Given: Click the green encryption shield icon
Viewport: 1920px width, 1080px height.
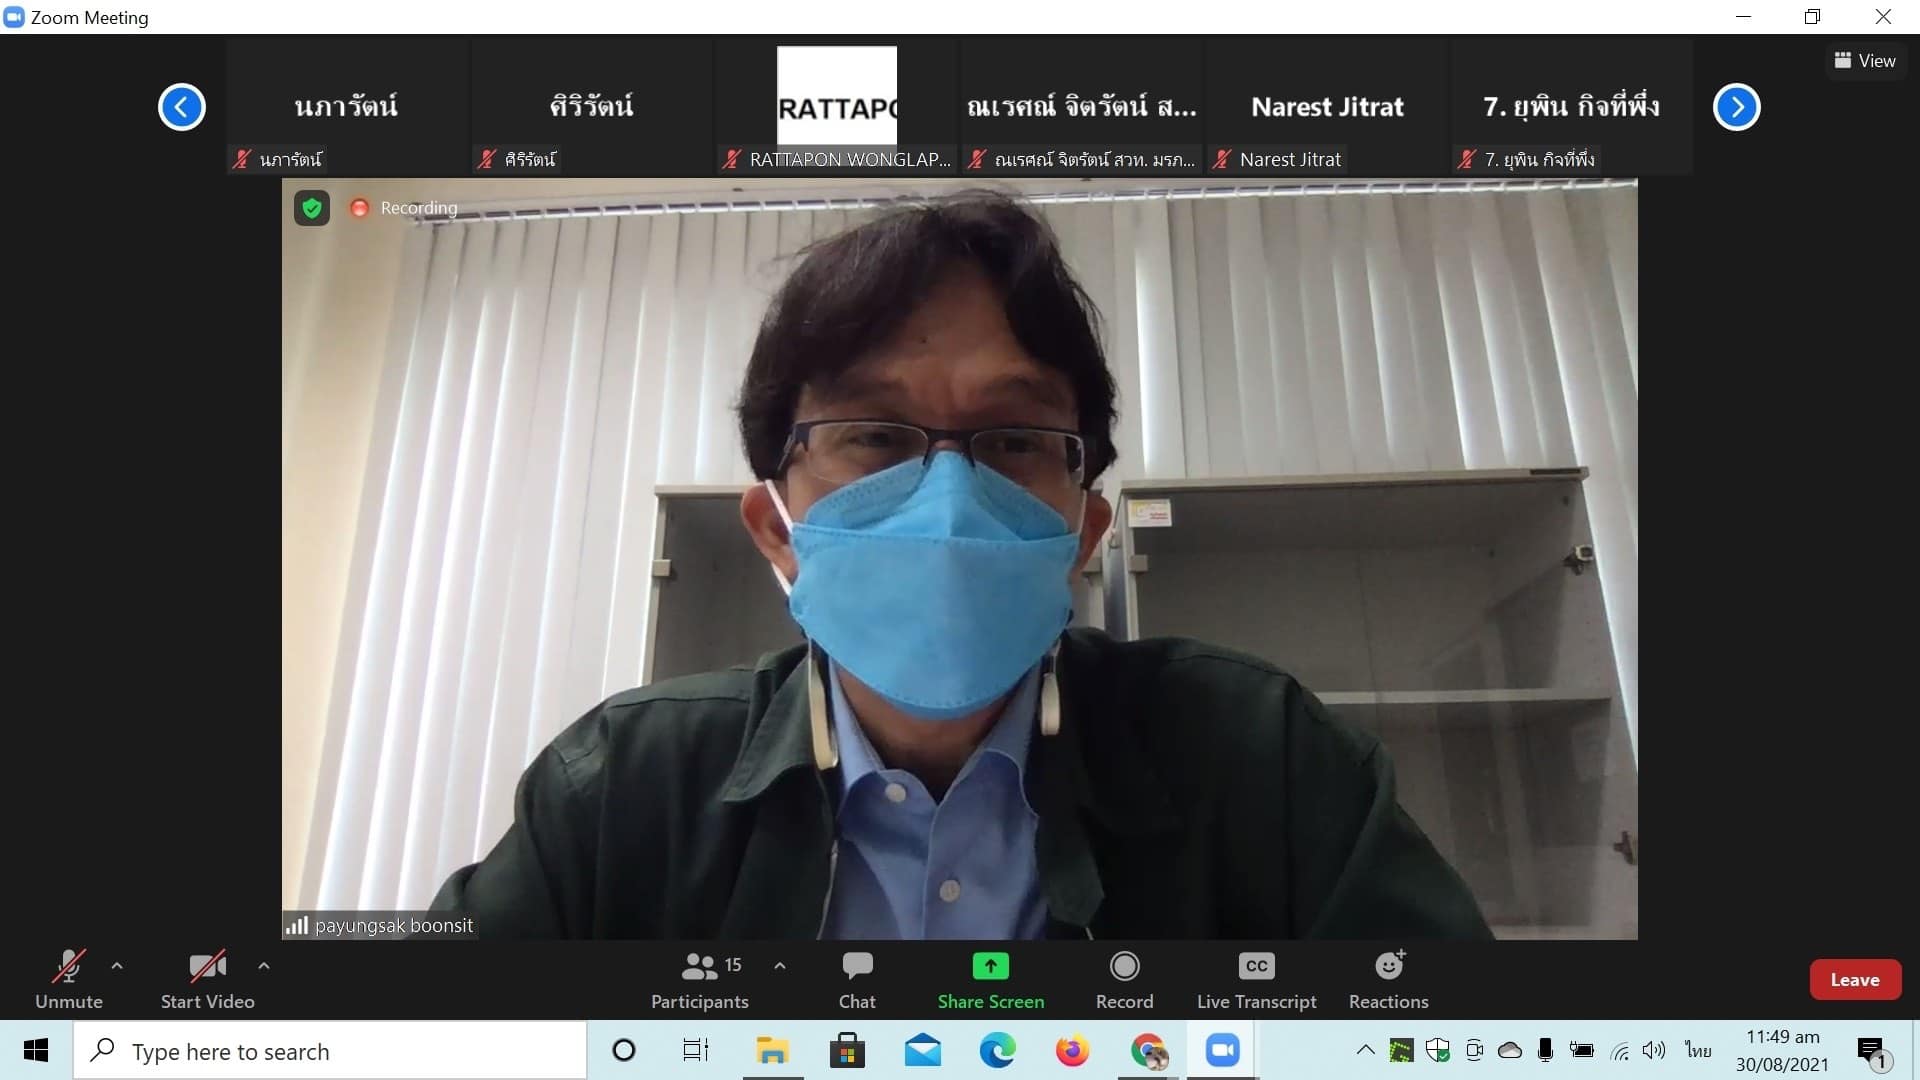Looking at the screenshot, I should [312, 208].
